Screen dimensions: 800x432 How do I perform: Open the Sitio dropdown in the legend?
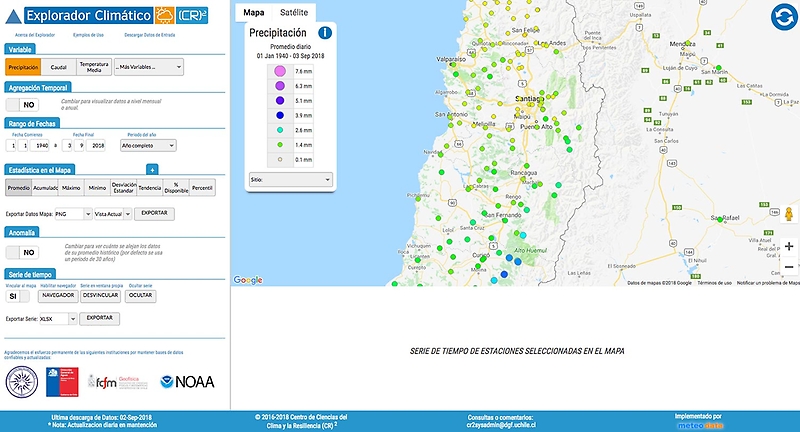pos(289,180)
